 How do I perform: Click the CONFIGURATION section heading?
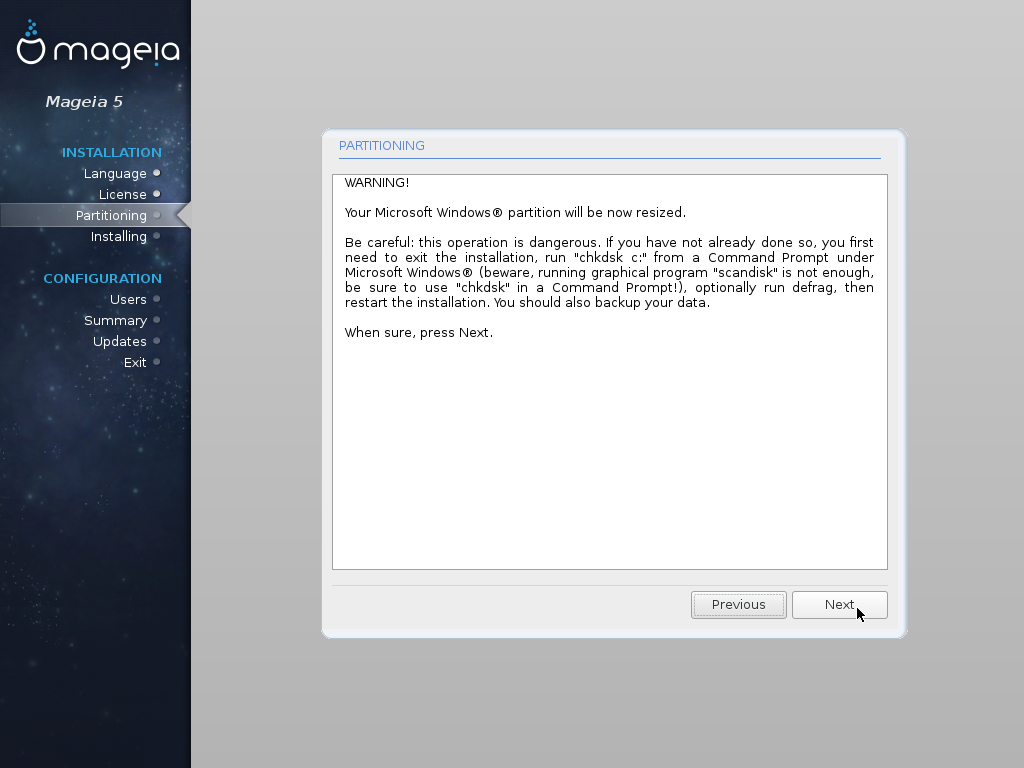pyautogui.click(x=103, y=279)
